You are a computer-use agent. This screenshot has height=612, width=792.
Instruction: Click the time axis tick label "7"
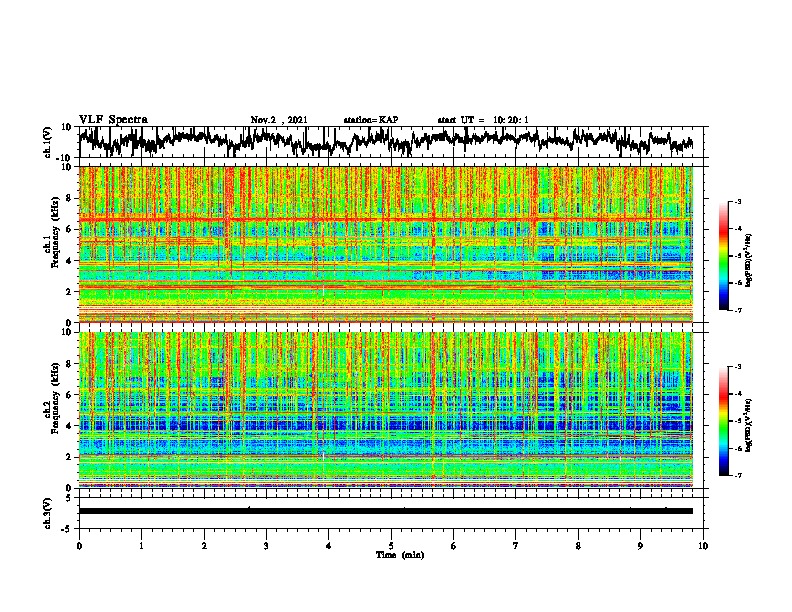[516, 546]
